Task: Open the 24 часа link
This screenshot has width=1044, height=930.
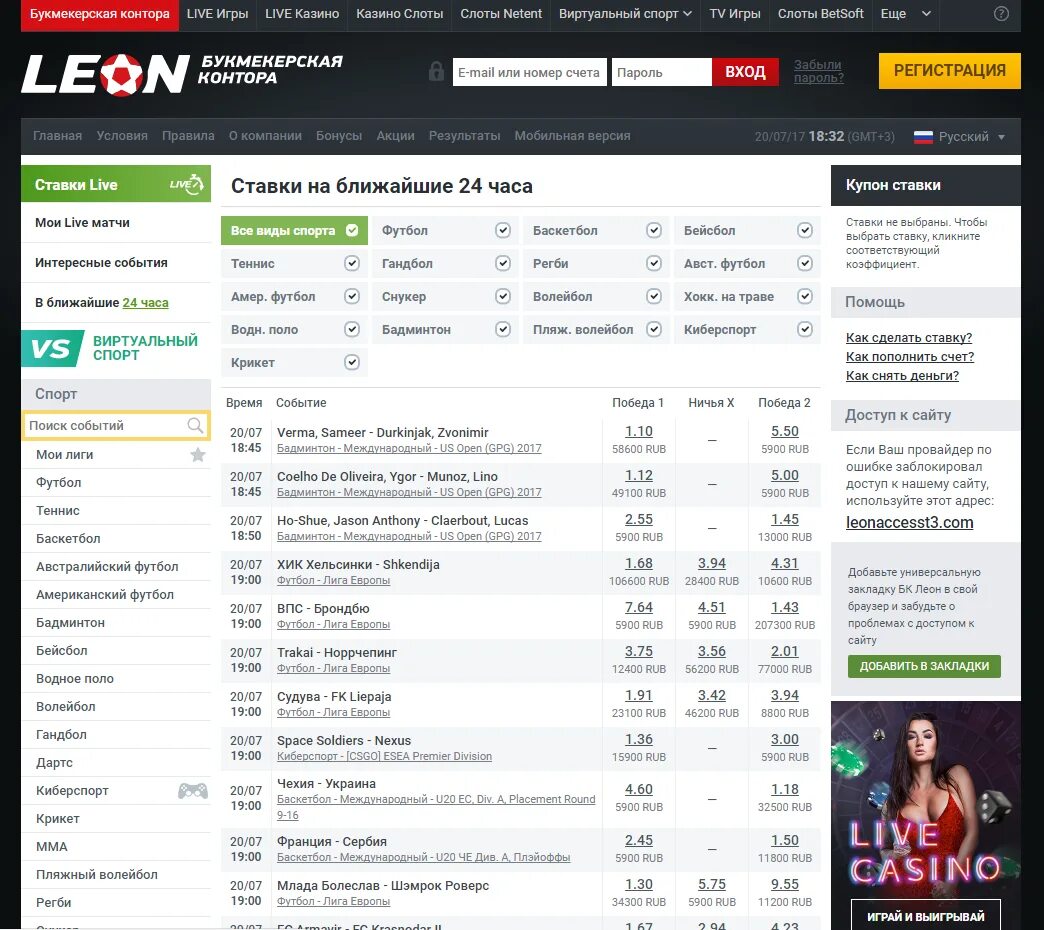Action: point(145,303)
